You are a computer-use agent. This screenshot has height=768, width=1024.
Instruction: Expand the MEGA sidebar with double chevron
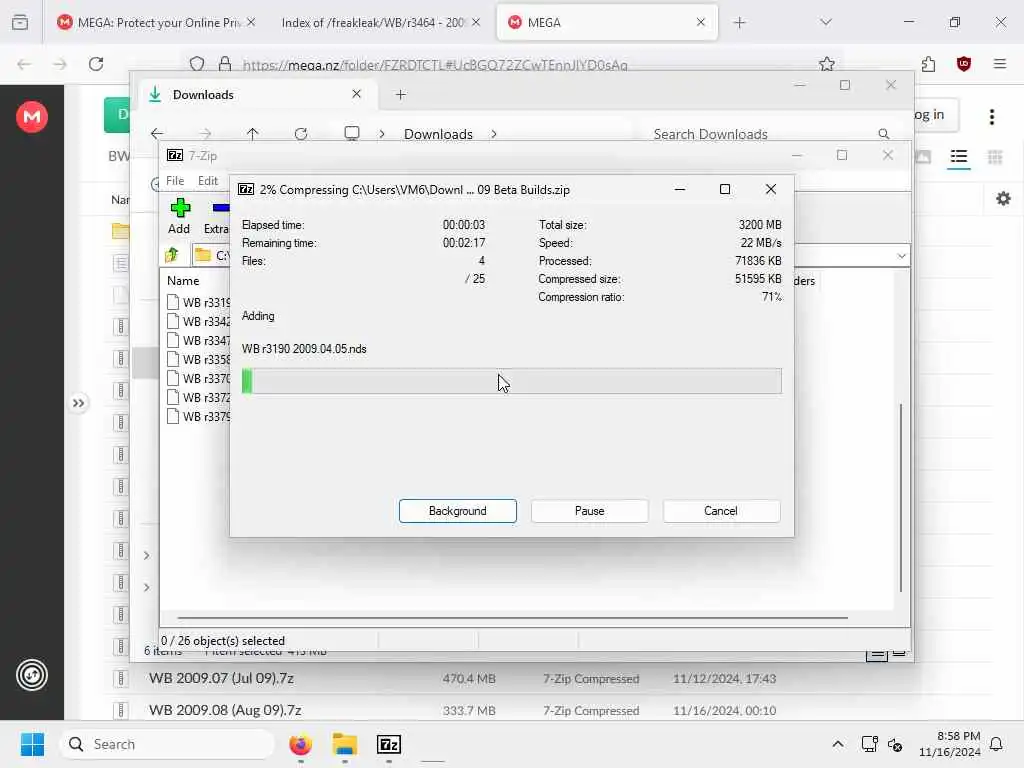point(78,403)
